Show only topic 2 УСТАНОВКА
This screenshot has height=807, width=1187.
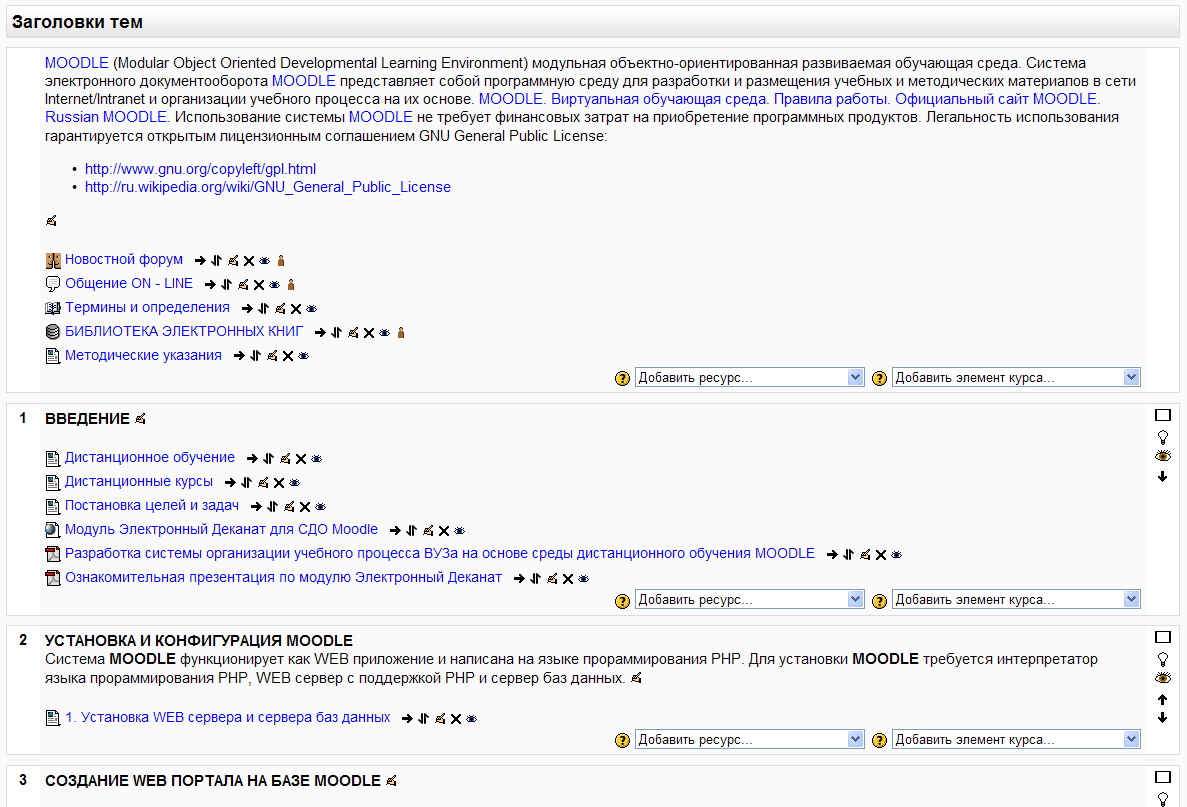[1163, 637]
